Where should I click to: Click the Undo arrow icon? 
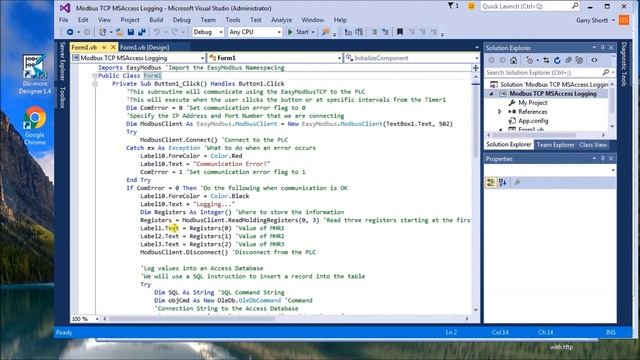click(x=157, y=32)
